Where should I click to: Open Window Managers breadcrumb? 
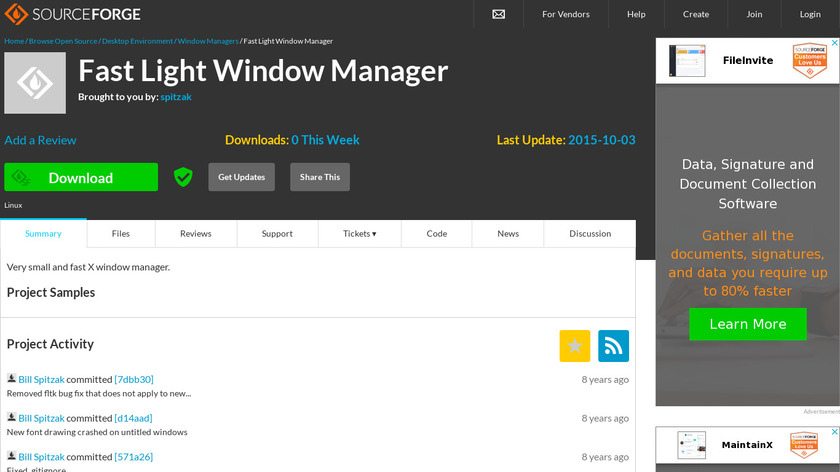coord(208,41)
